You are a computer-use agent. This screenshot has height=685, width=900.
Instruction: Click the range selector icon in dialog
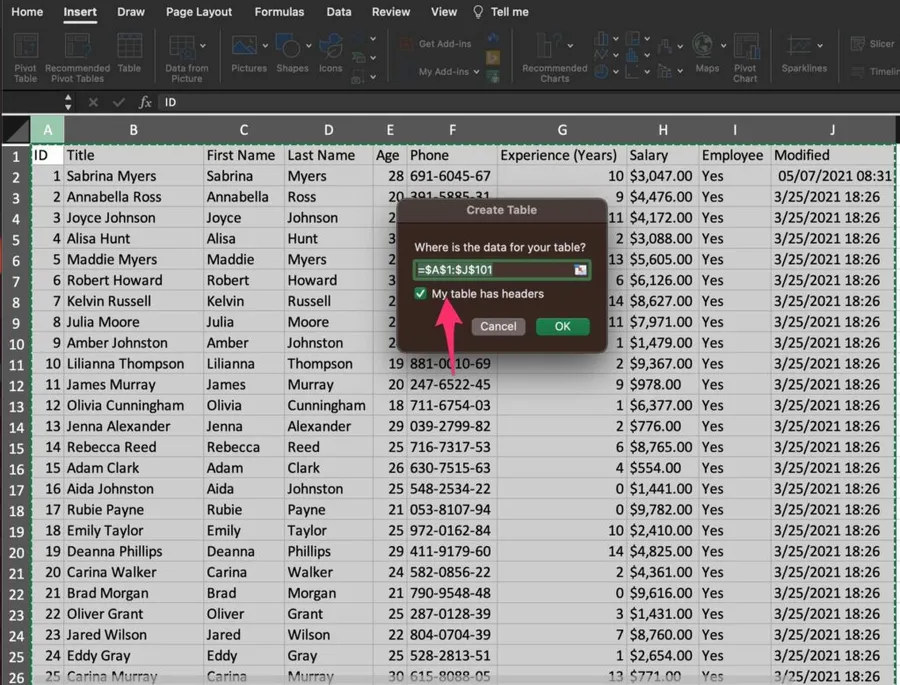(580, 271)
